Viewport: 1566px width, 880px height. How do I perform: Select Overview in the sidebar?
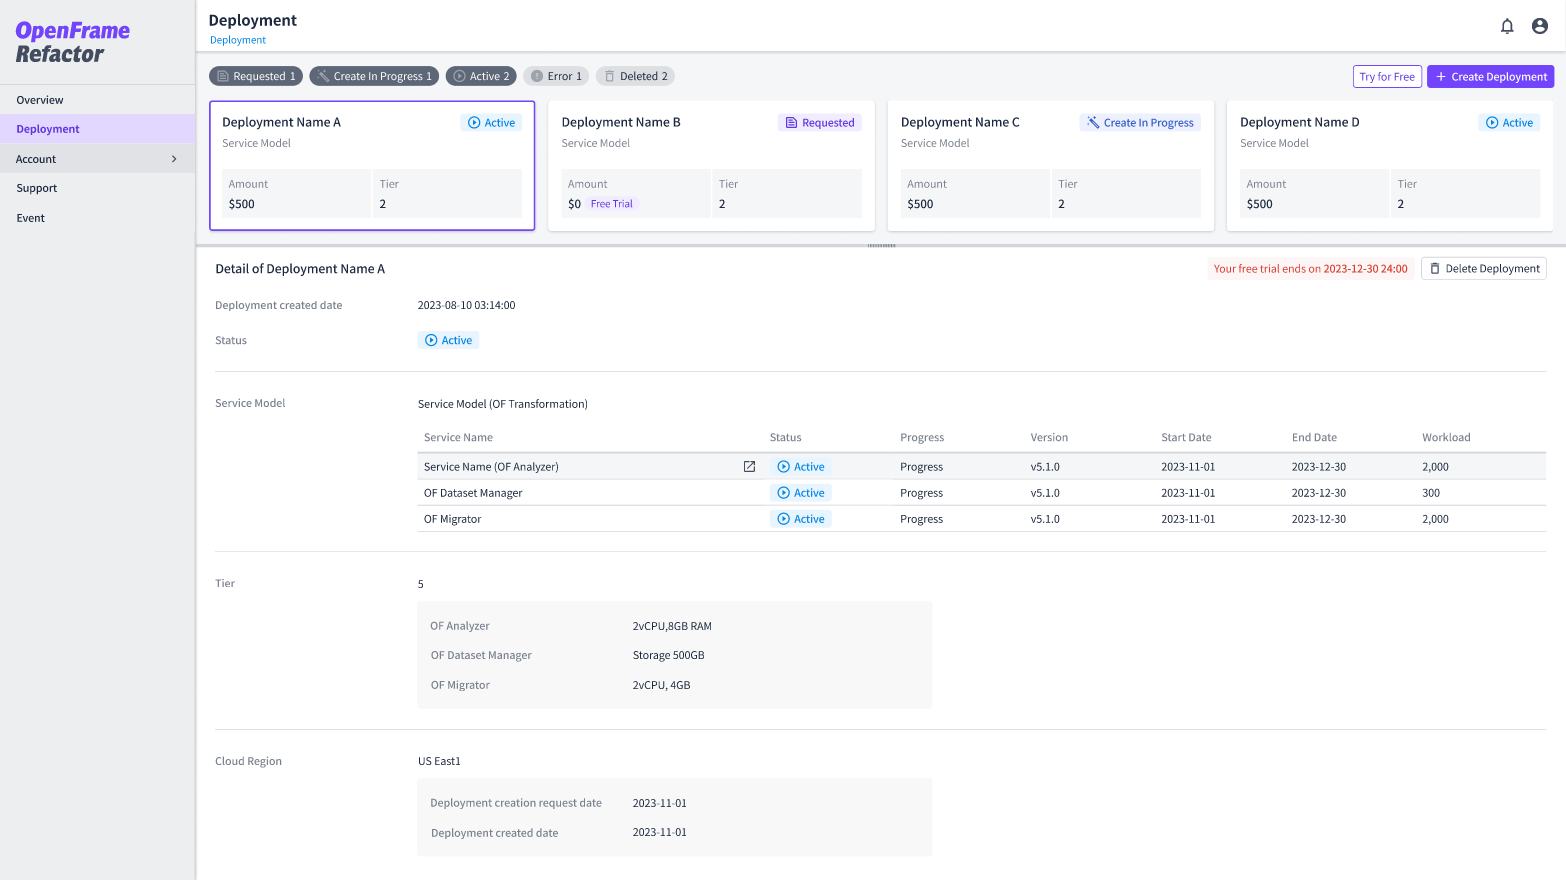click(40, 100)
